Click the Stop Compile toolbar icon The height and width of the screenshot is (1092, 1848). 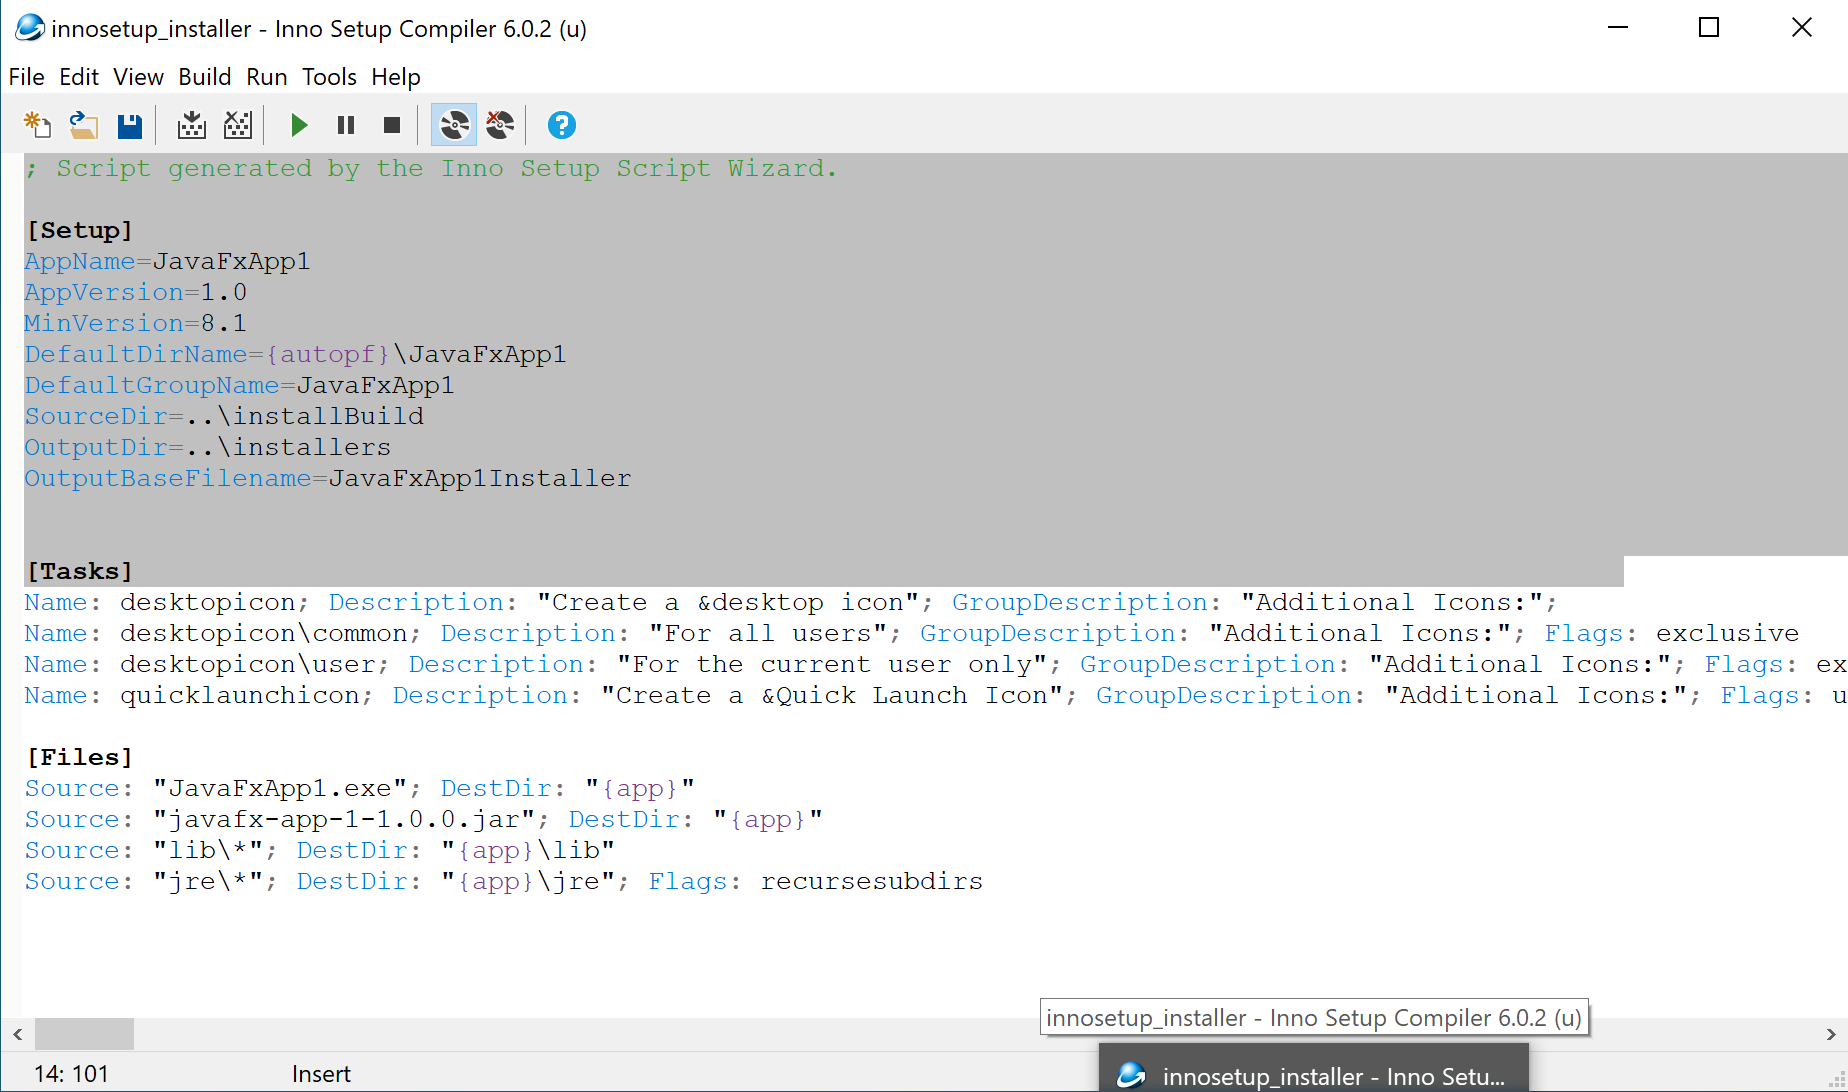click(238, 125)
